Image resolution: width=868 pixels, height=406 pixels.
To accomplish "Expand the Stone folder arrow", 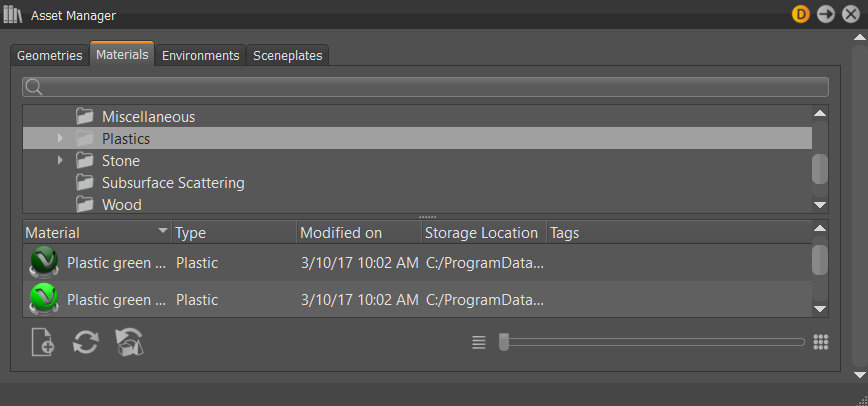I will tap(61, 160).
